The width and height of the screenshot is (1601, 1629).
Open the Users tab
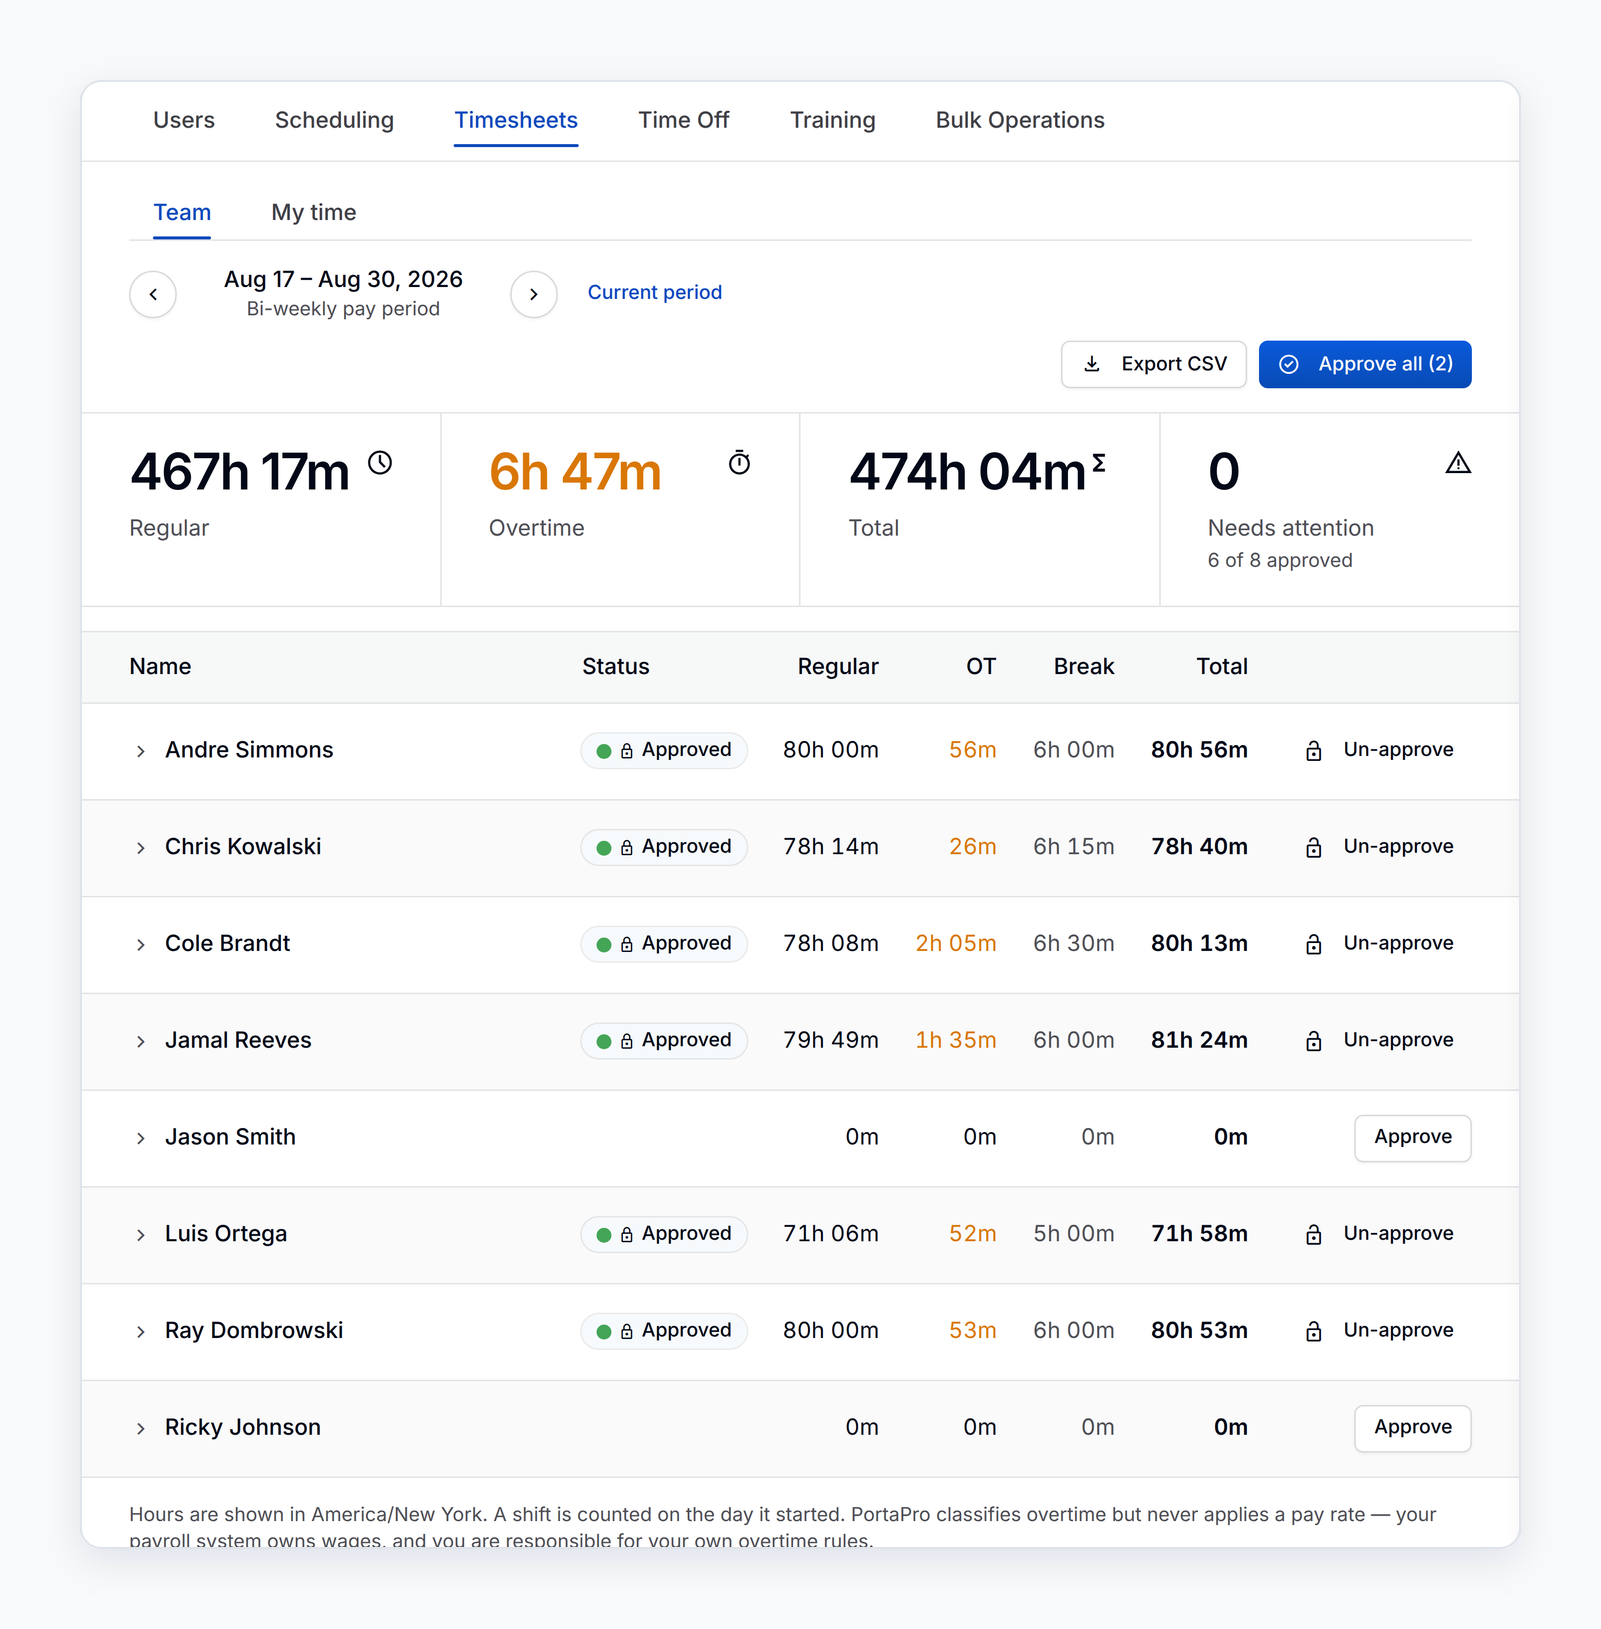184,120
